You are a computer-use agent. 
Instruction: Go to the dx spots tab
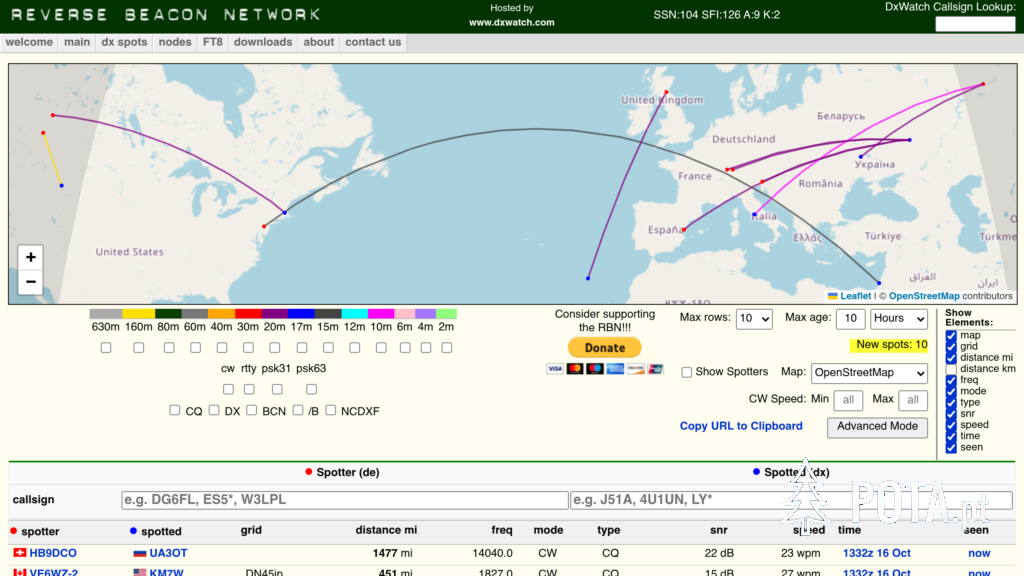pos(124,42)
